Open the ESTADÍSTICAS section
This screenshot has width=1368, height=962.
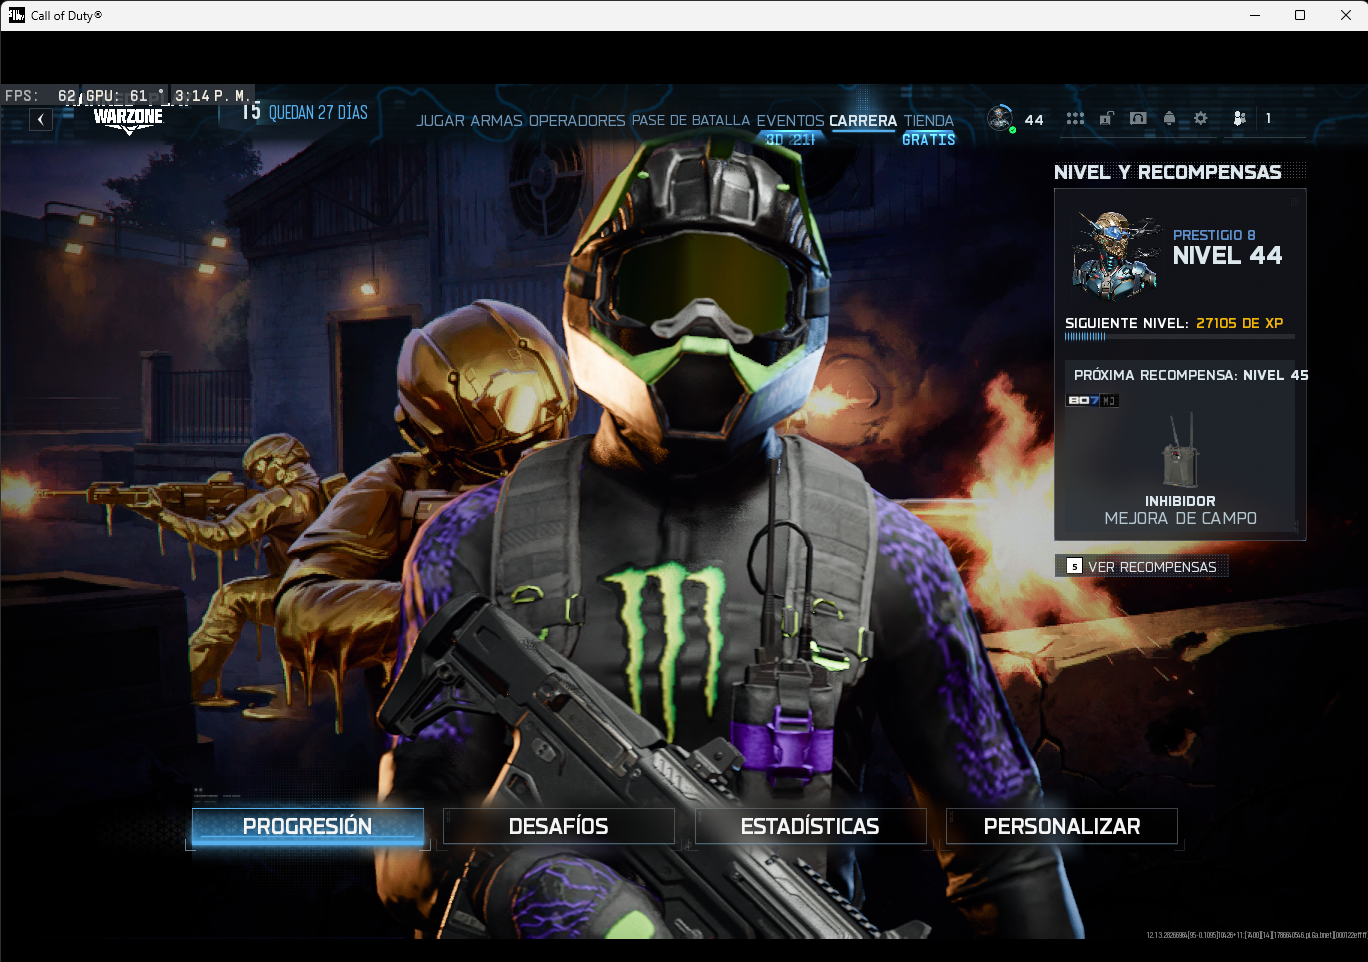[x=810, y=826]
